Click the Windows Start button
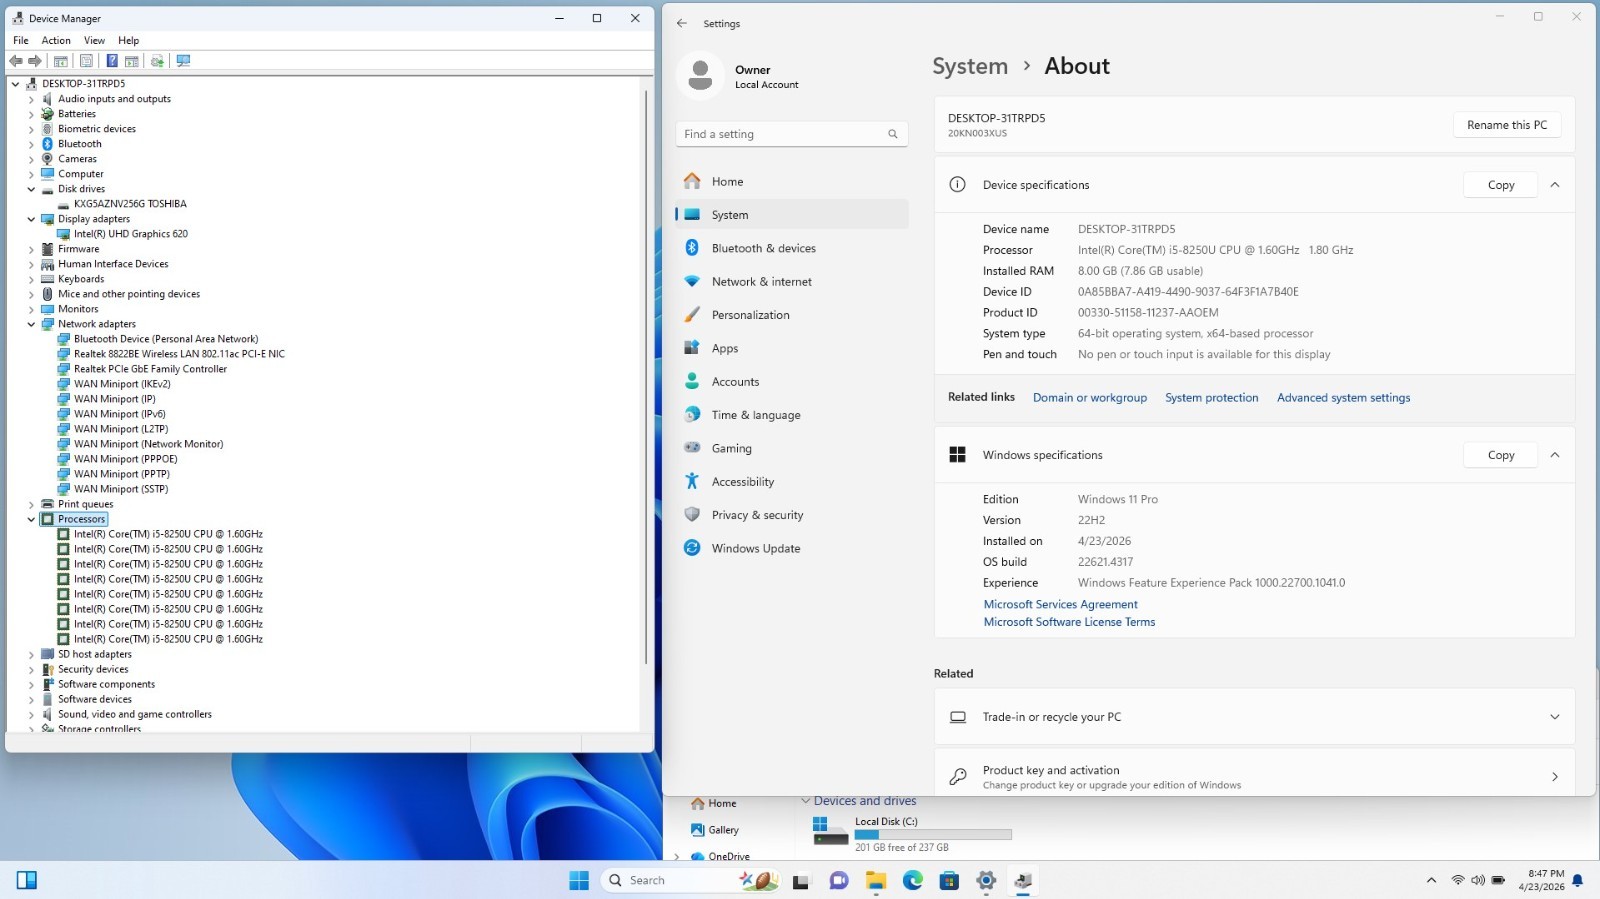1600x899 pixels. [579, 880]
